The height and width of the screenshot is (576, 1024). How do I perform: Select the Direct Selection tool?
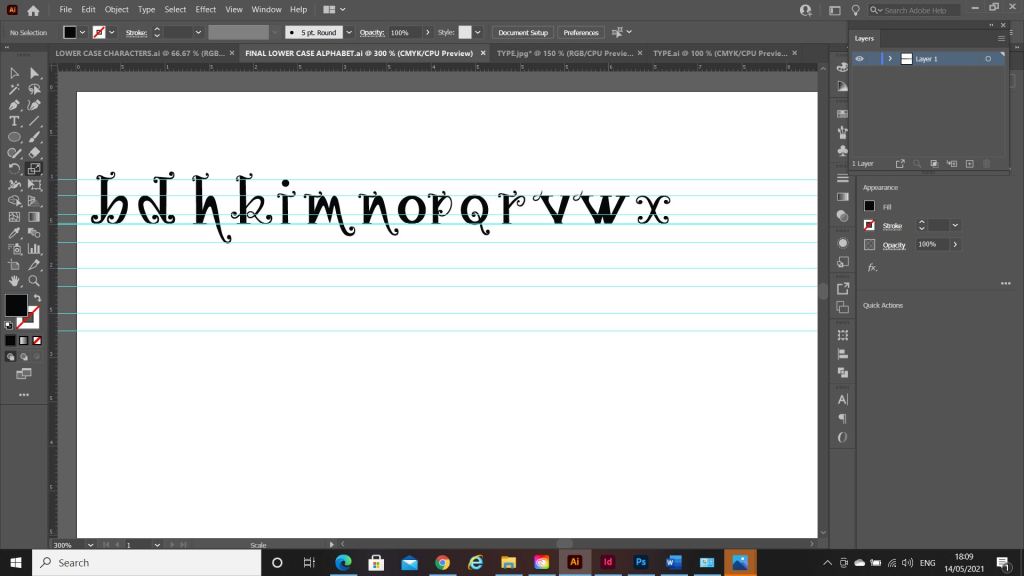pyautogui.click(x=34, y=73)
